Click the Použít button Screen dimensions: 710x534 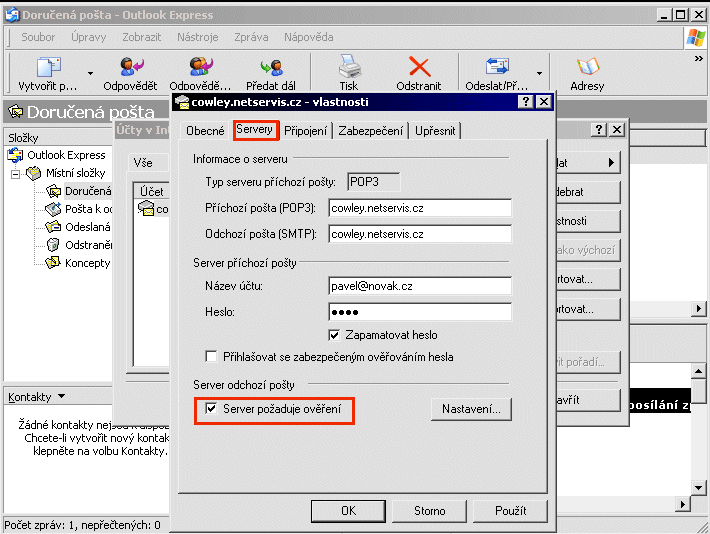coord(510,511)
